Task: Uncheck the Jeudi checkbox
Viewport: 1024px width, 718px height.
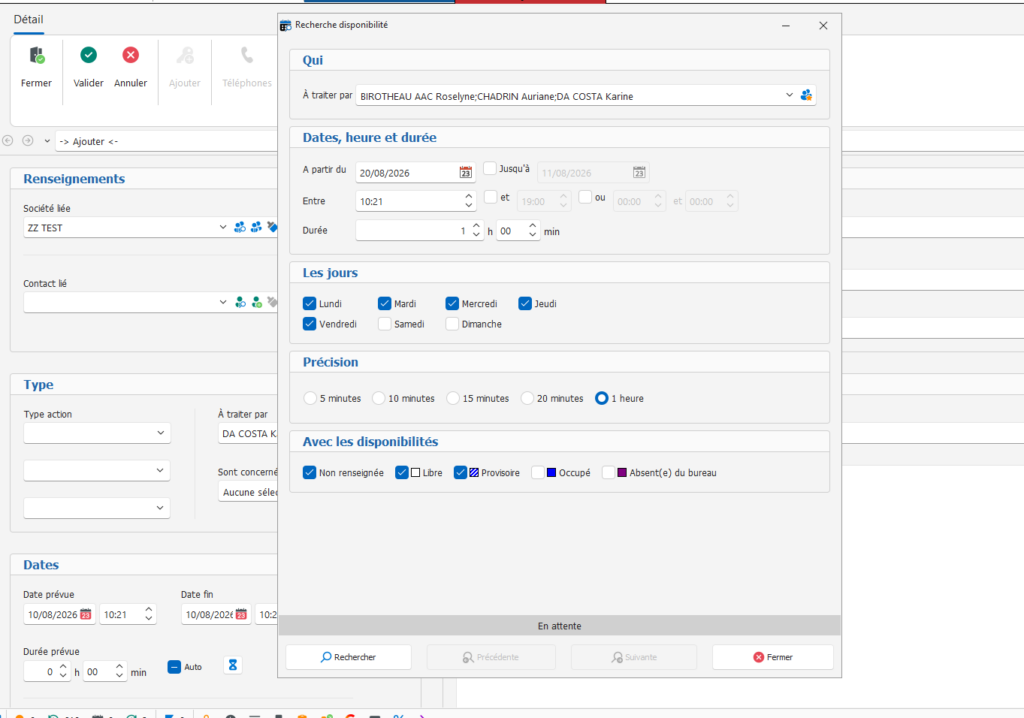Action: (525, 304)
